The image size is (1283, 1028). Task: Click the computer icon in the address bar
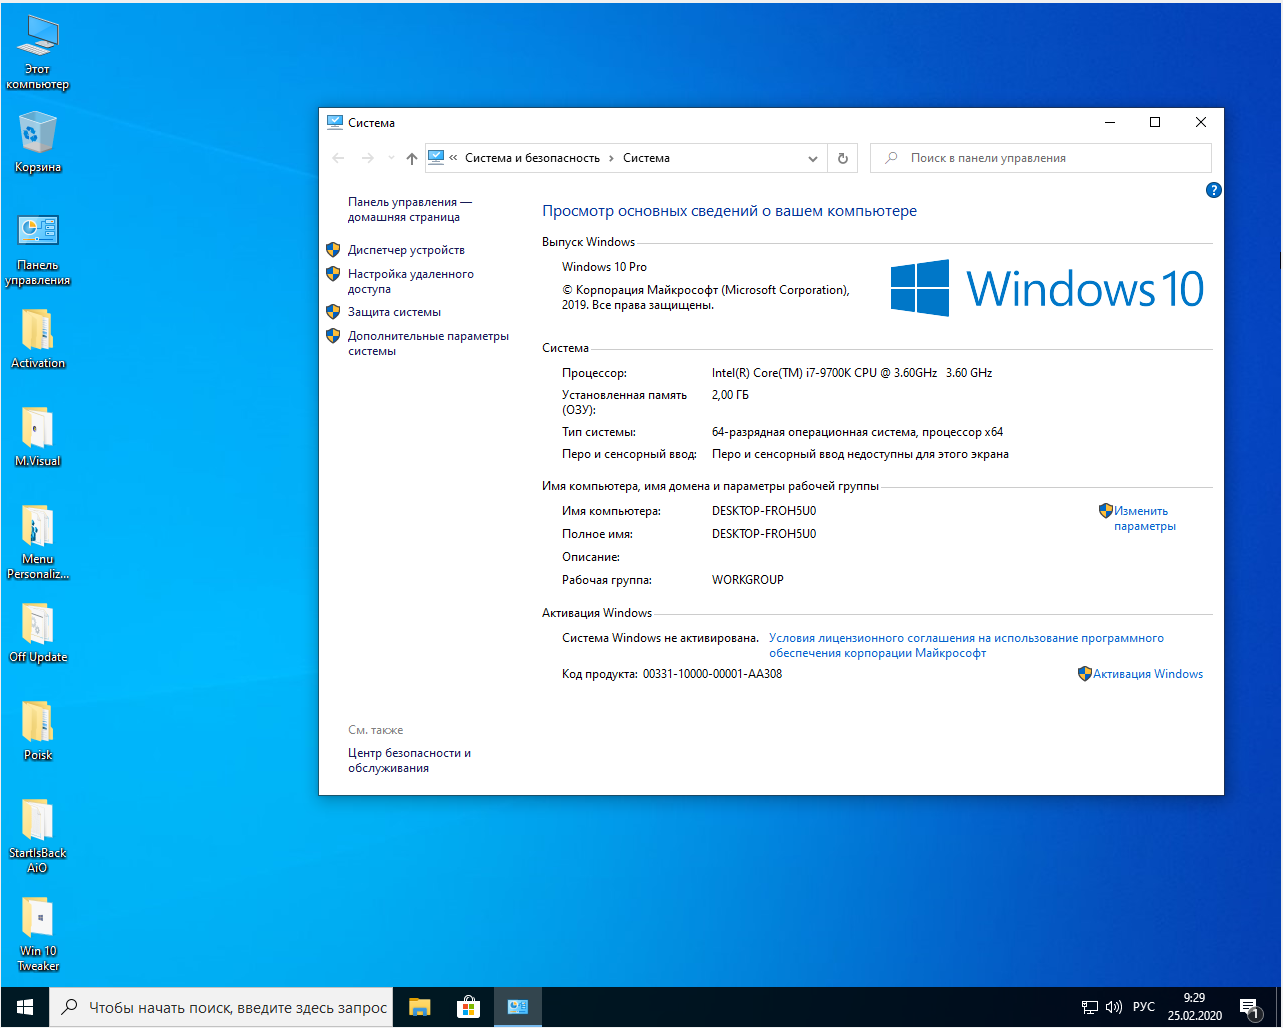436,157
